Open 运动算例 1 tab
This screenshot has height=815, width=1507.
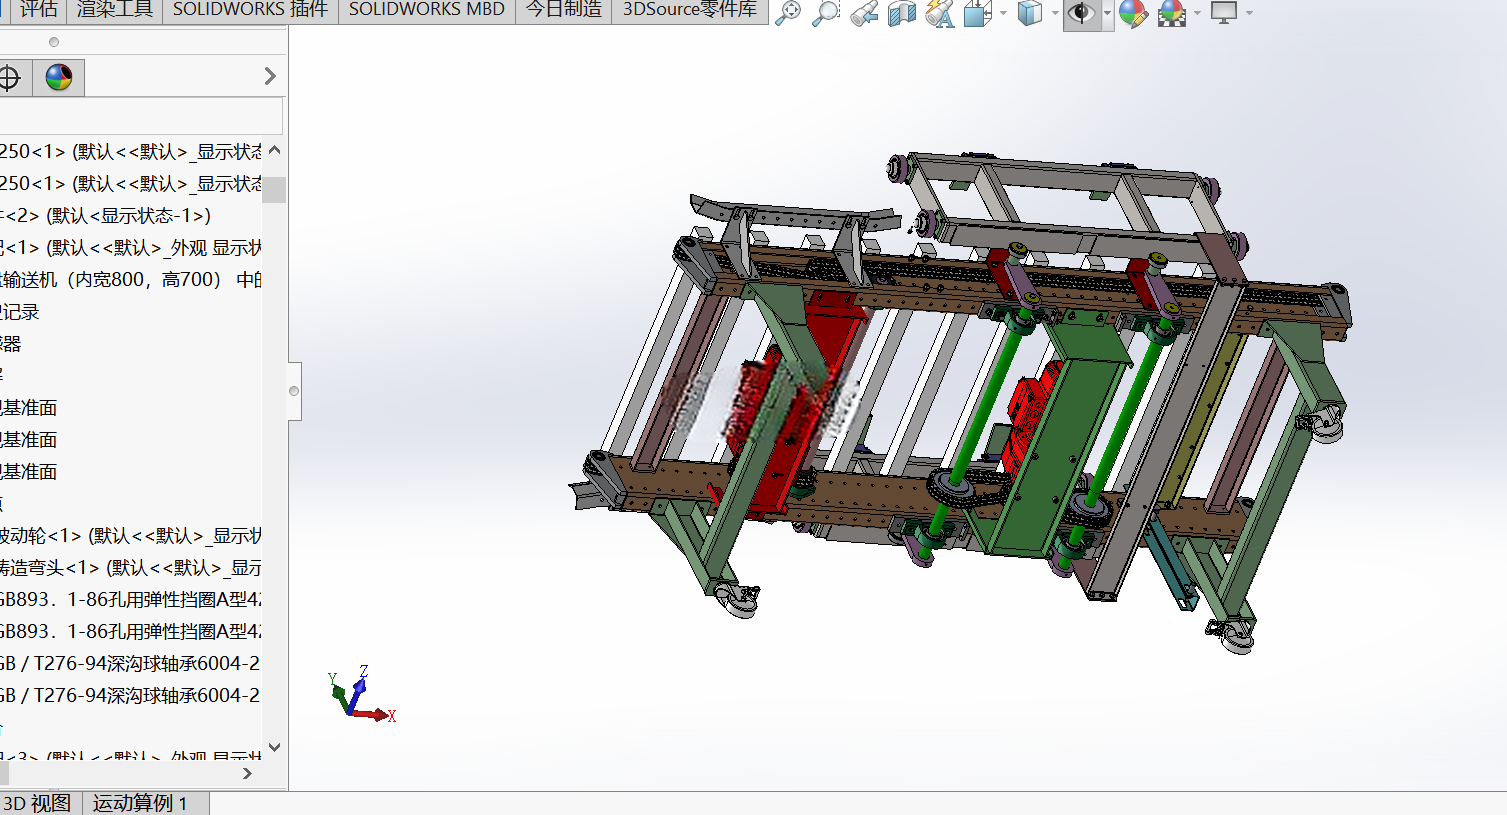pyautogui.click(x=145, y=803)
